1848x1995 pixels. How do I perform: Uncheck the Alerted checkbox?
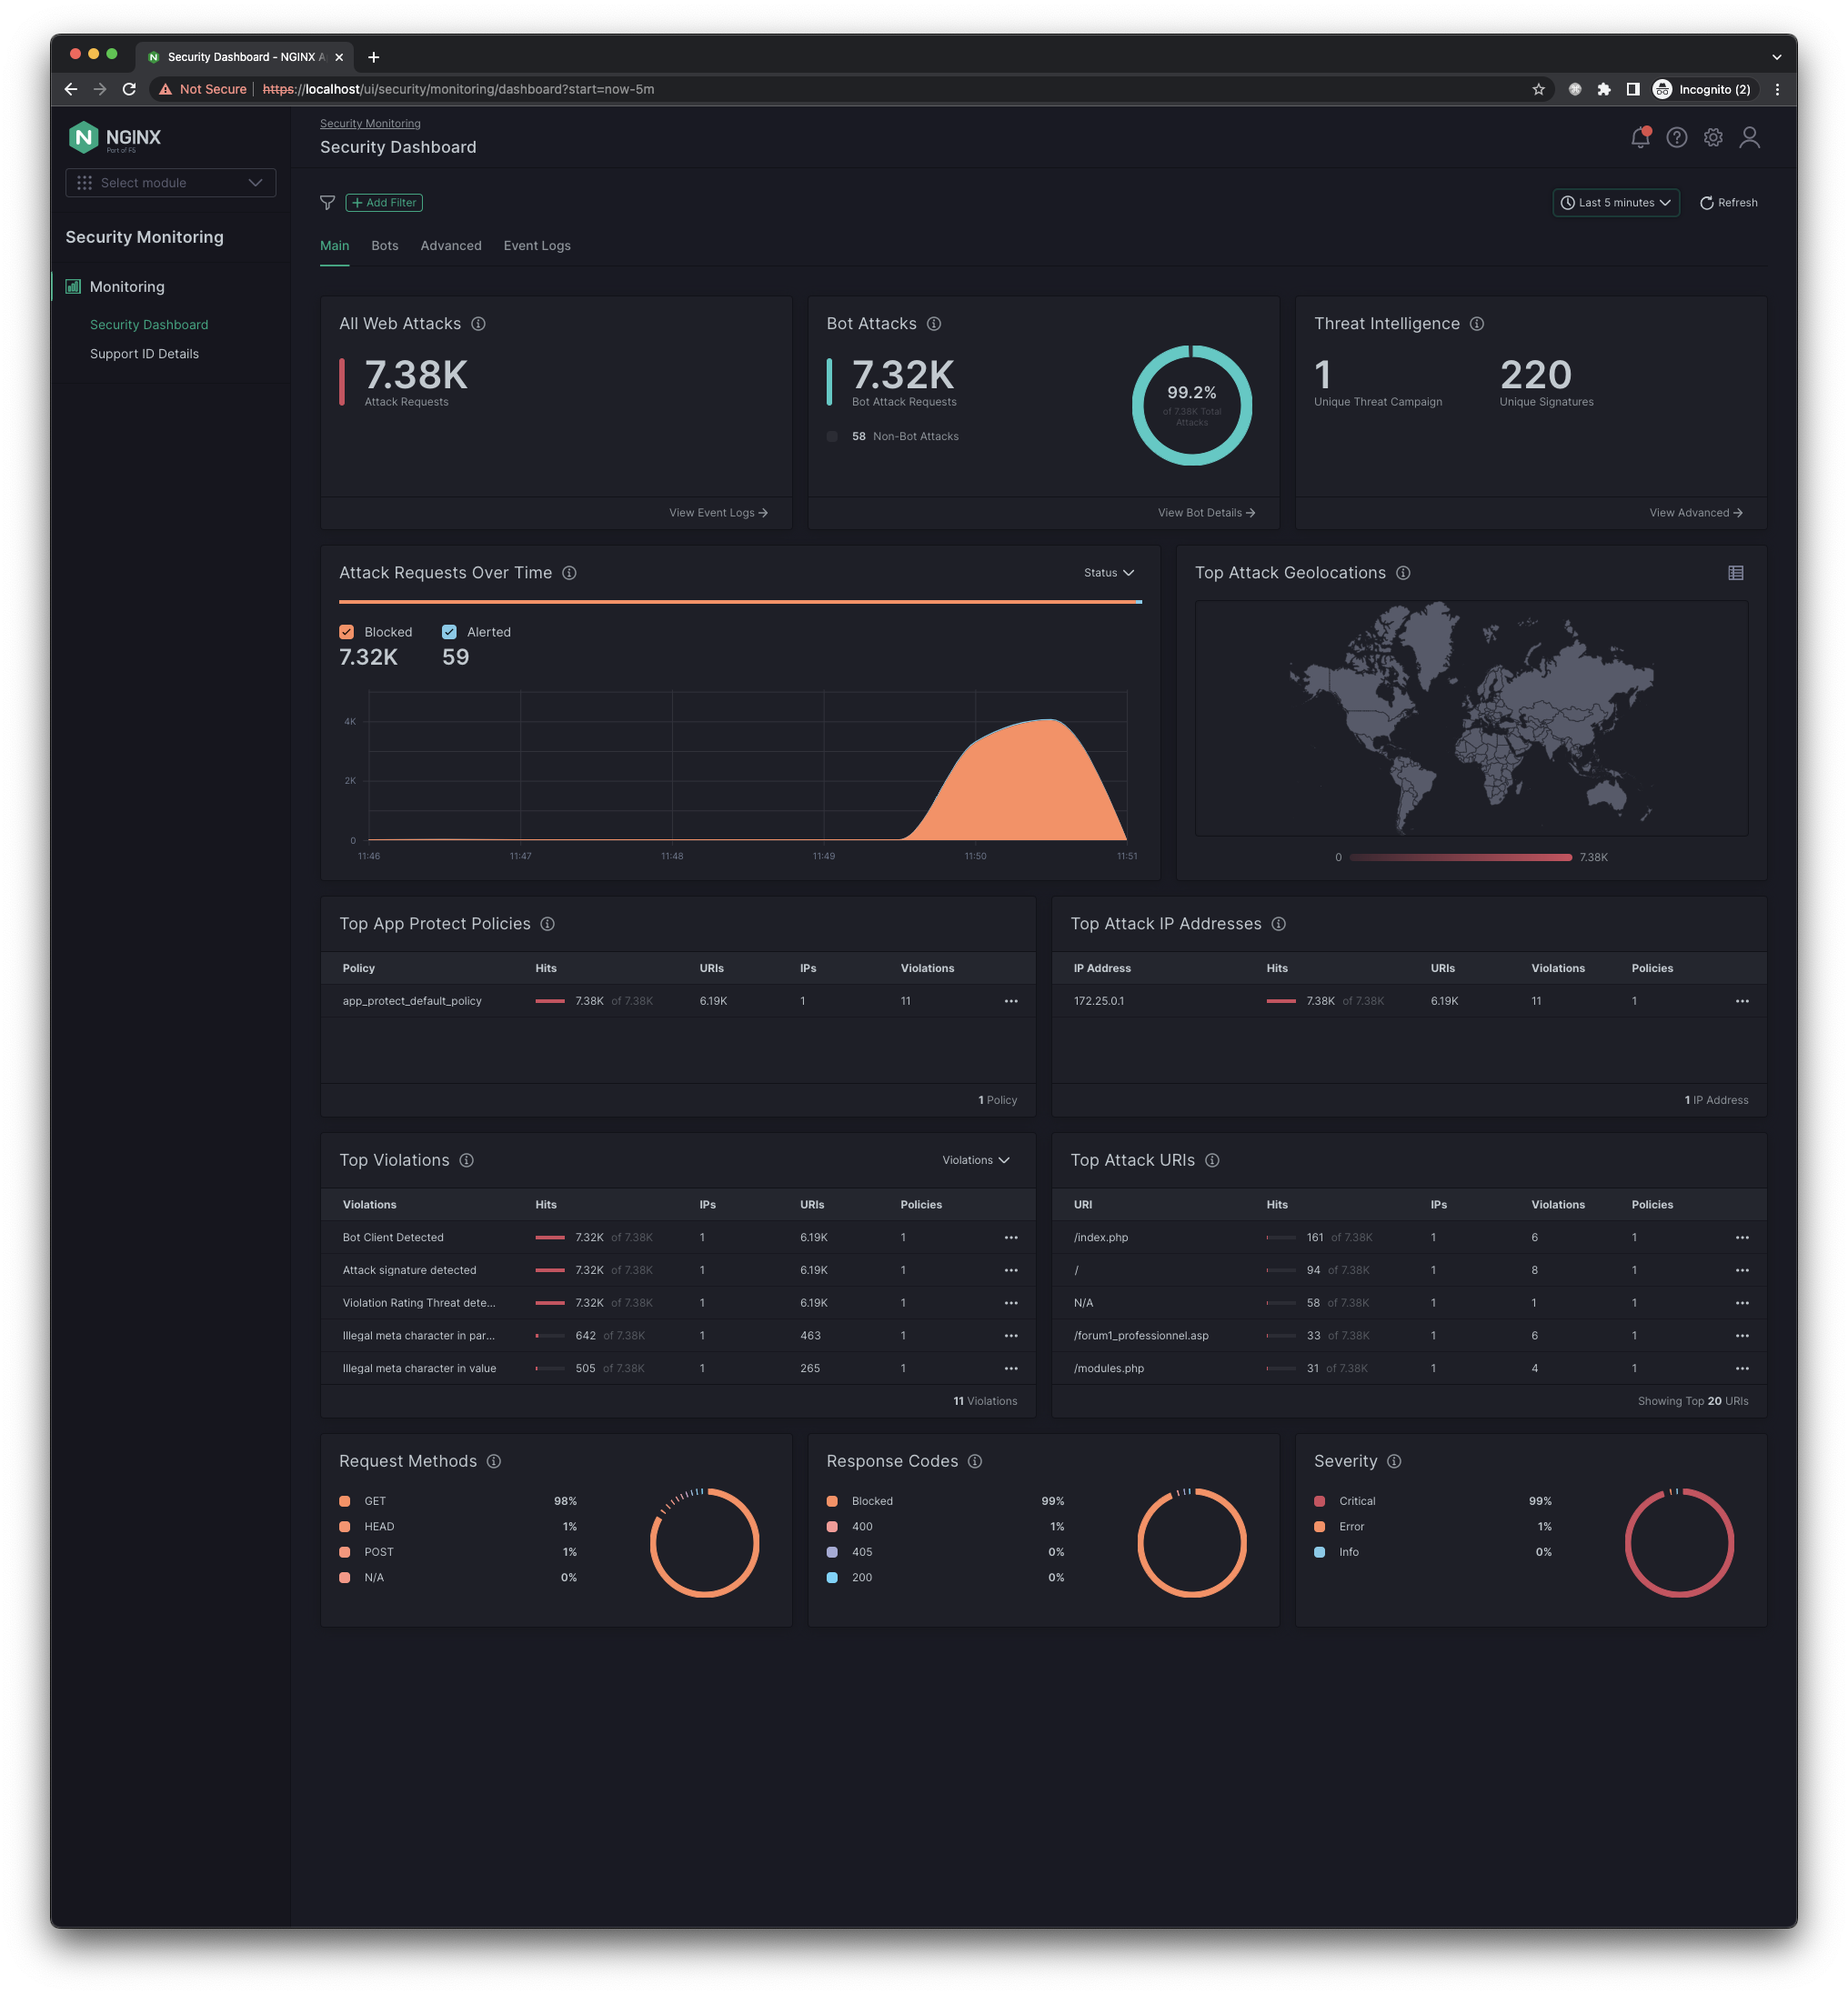tap(449, 632)
